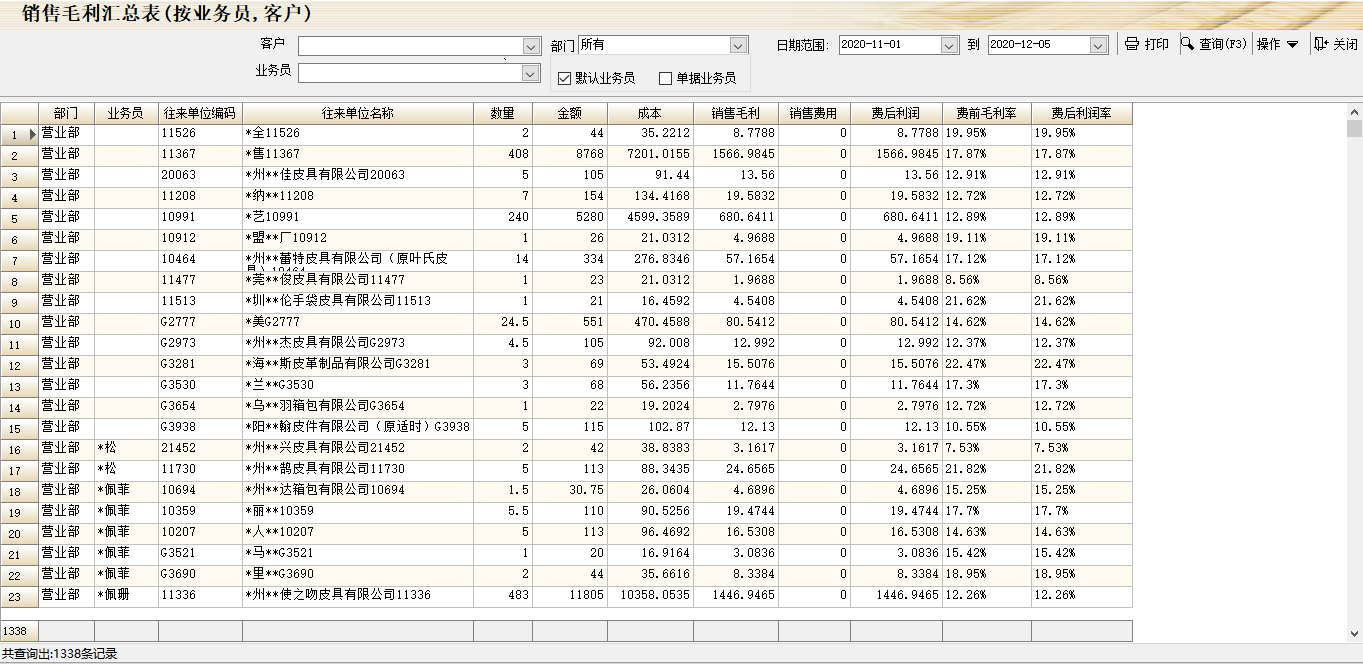Click the printer icon for 打印
This screenshot has width=1363, height=664.
[x=1132, y=45]
